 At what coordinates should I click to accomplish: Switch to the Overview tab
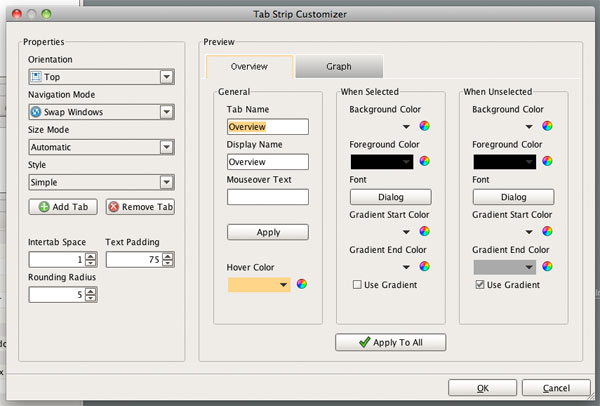tap(249, 67)
